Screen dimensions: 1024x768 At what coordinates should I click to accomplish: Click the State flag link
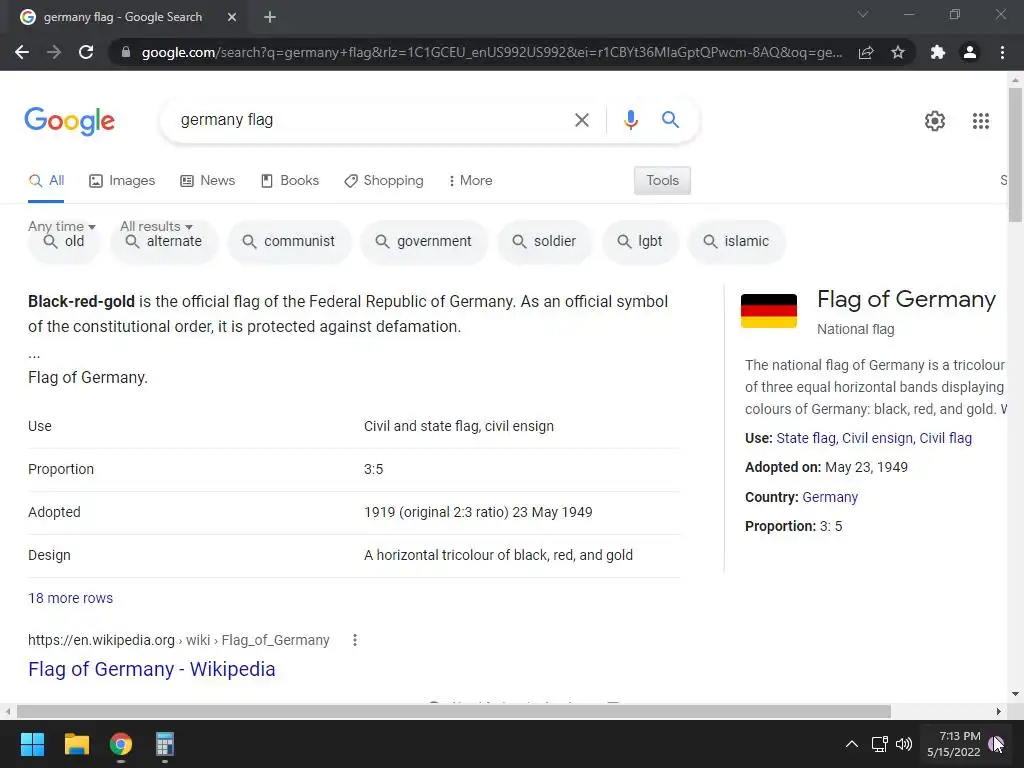pos(806,438)
